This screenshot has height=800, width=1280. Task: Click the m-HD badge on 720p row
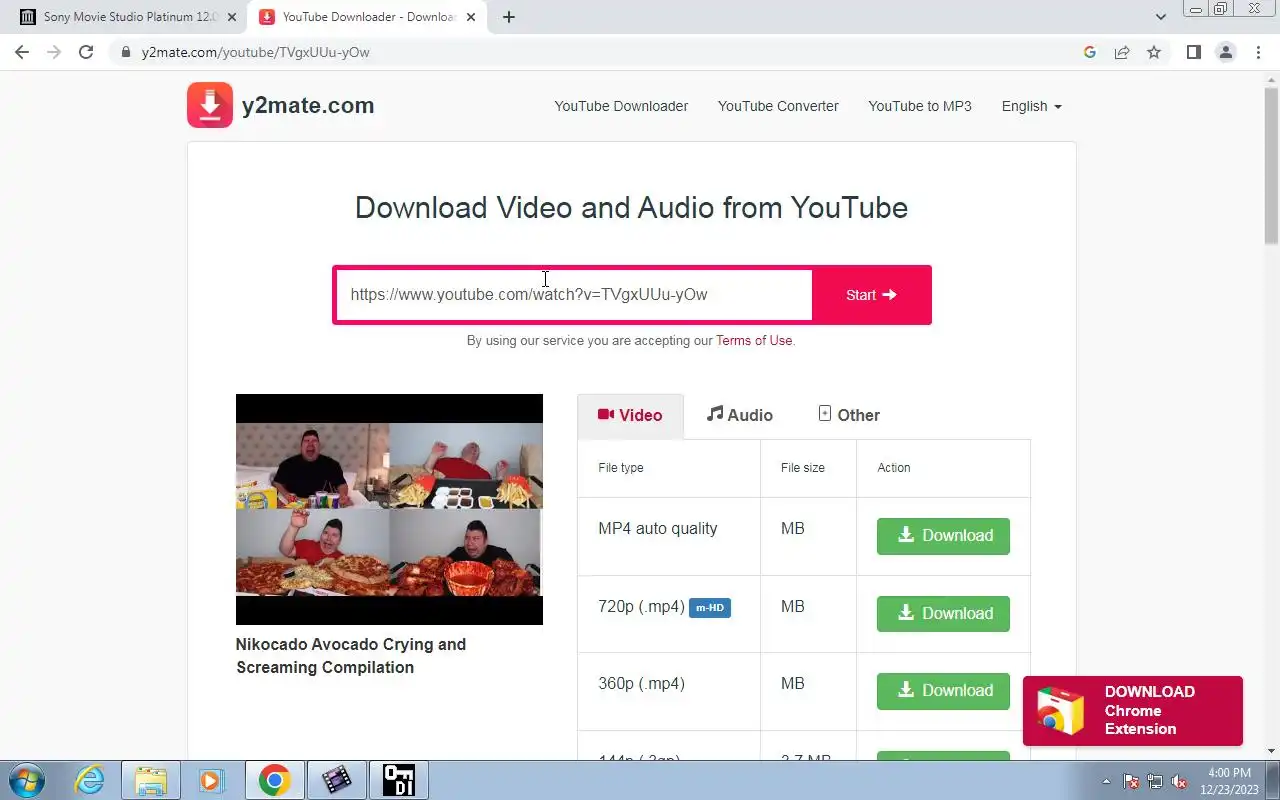point(710,607)
